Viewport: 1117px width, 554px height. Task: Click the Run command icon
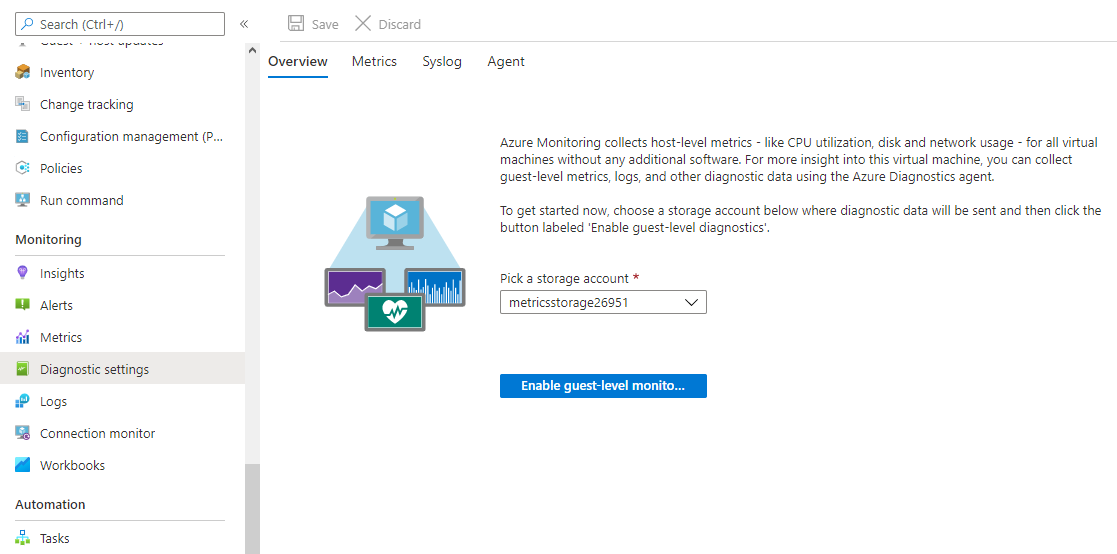pyautogui.click(x=23, y=201)
